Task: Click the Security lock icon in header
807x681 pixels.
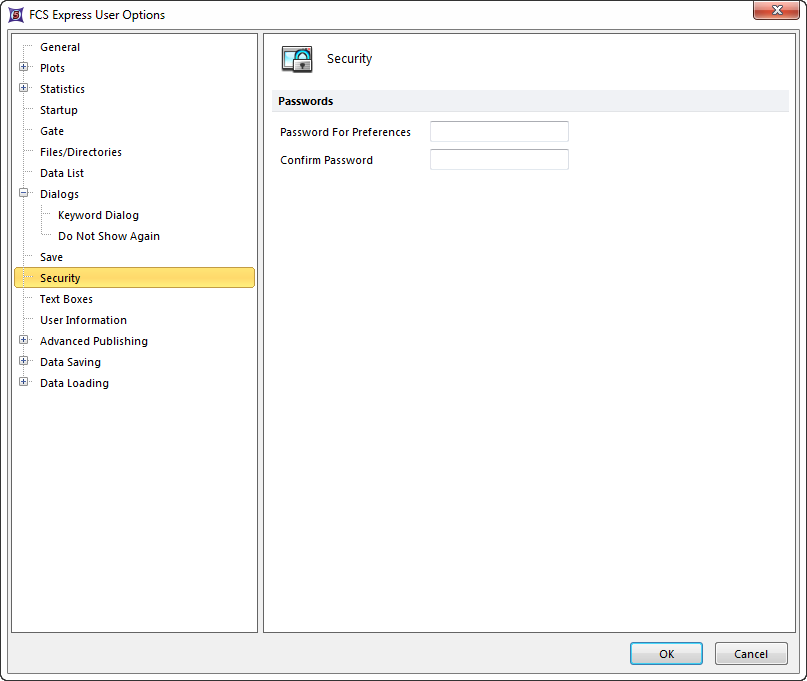Action: coord(297,59)
